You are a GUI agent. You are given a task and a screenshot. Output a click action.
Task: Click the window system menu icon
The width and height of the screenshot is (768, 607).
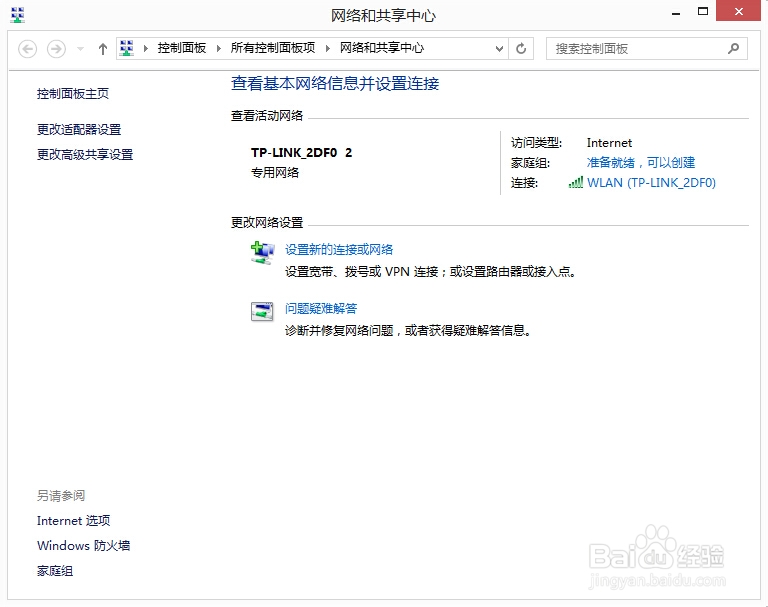coord(17,15)
